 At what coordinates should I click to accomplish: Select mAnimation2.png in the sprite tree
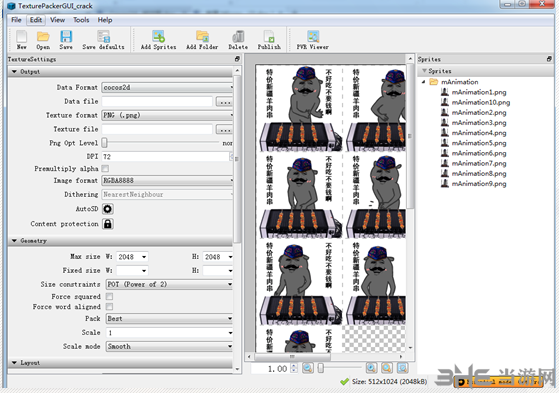pyautogui.click(x=479, y=113)
